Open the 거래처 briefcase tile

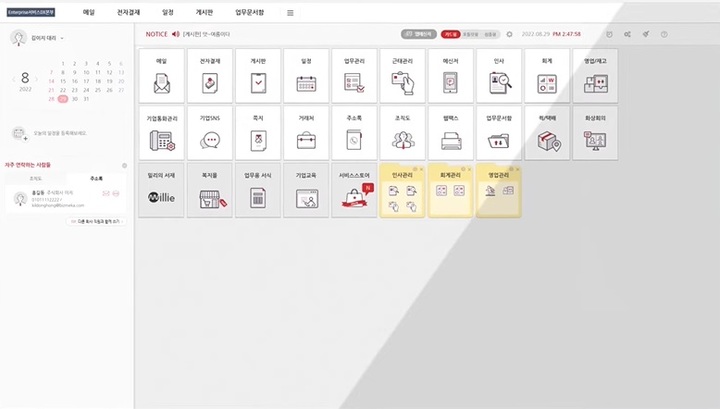306,133
